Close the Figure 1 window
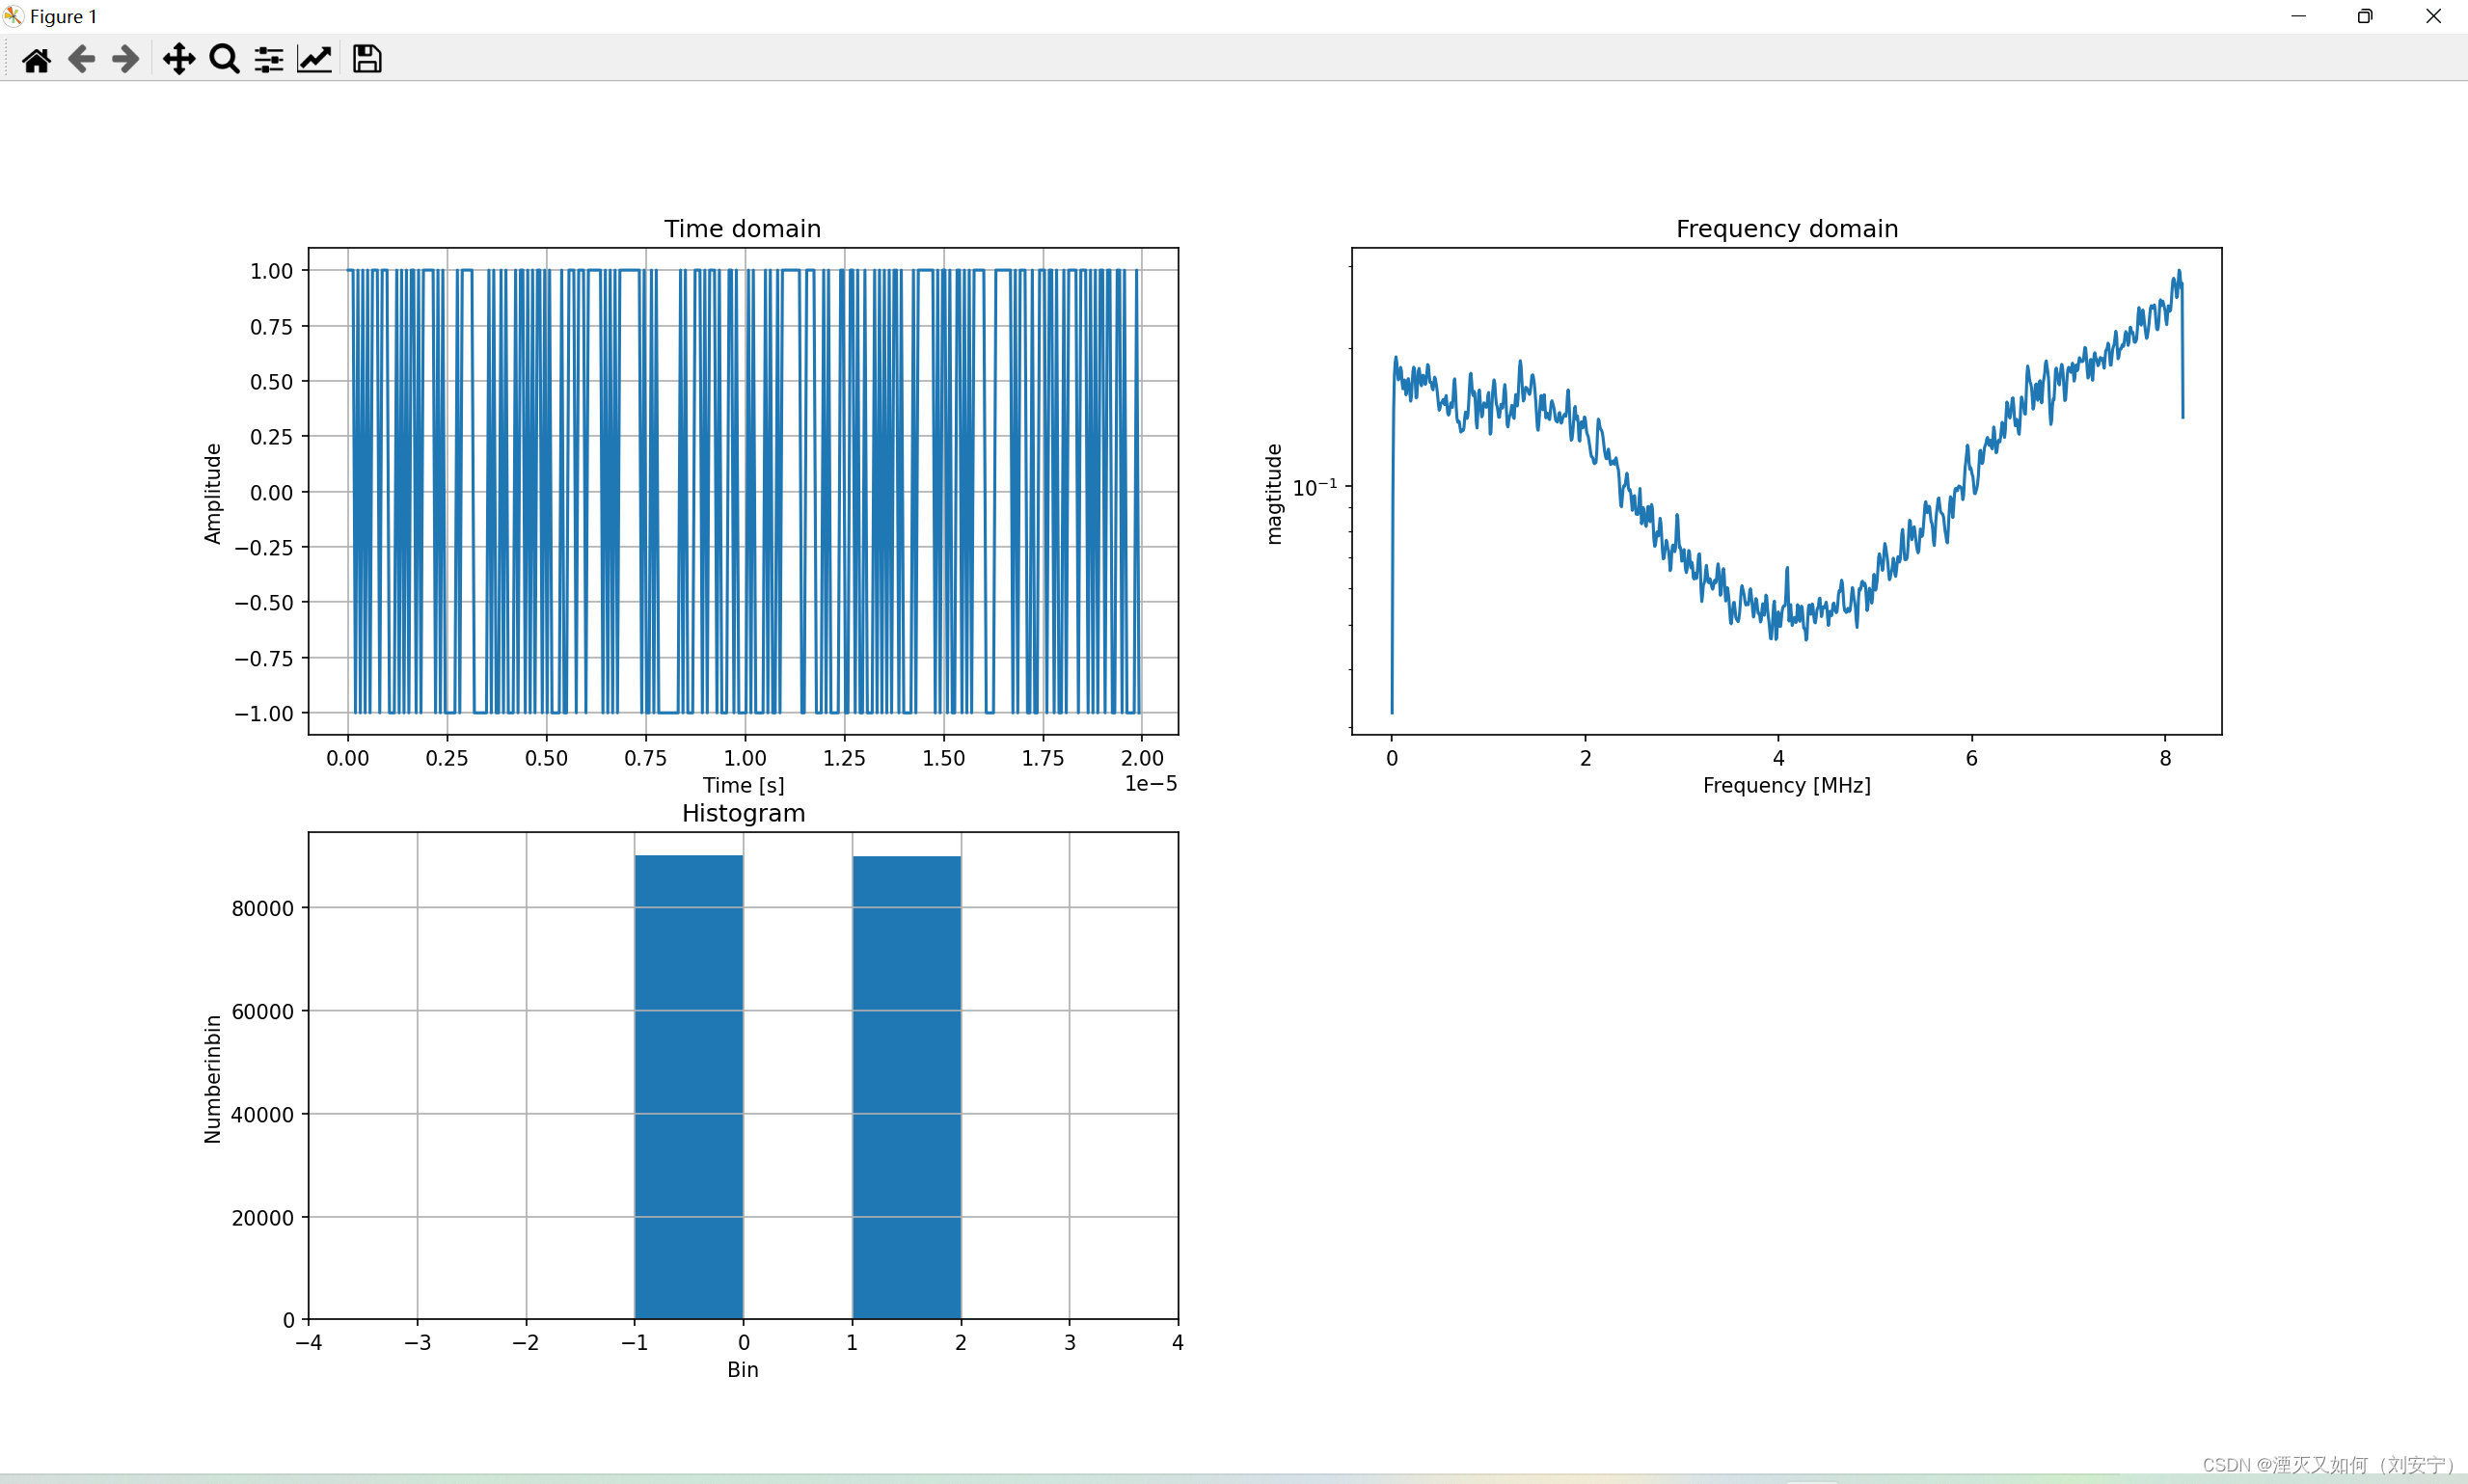This screenshot has width=2468, height=1484. pyautogui.click(x=2433, y=16)
